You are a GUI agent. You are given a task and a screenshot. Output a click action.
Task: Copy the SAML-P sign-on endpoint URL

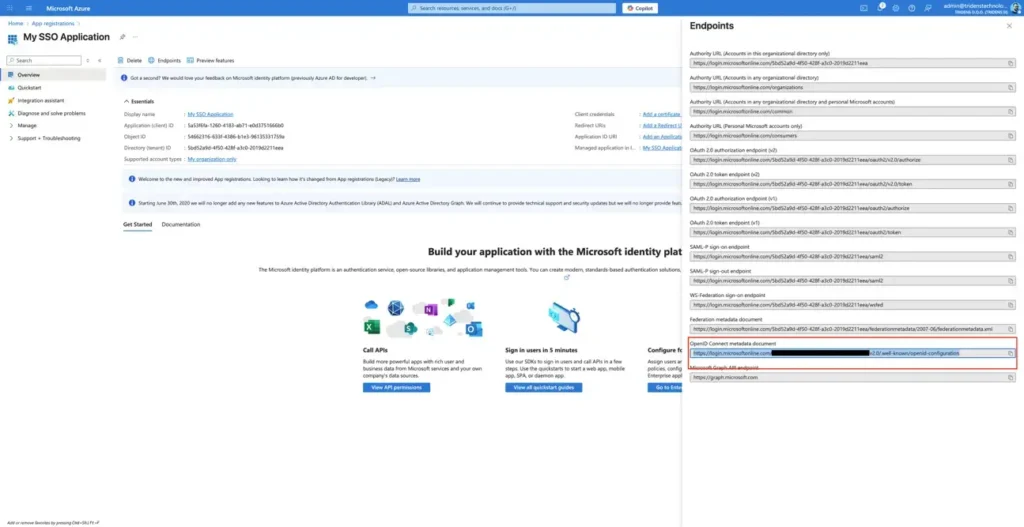[1010, 256]
